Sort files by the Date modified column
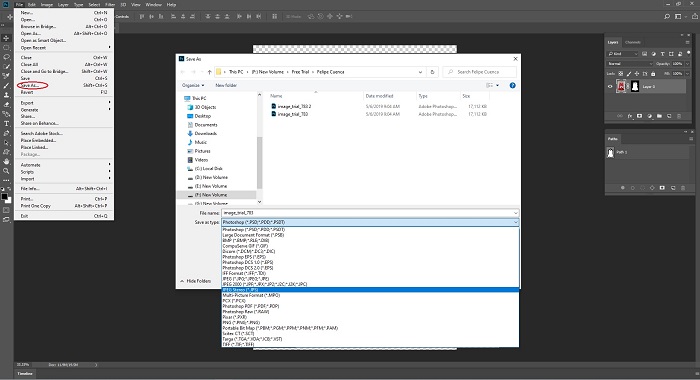The height and width of the screenshot is (380, 700). (x=379, y=96)
